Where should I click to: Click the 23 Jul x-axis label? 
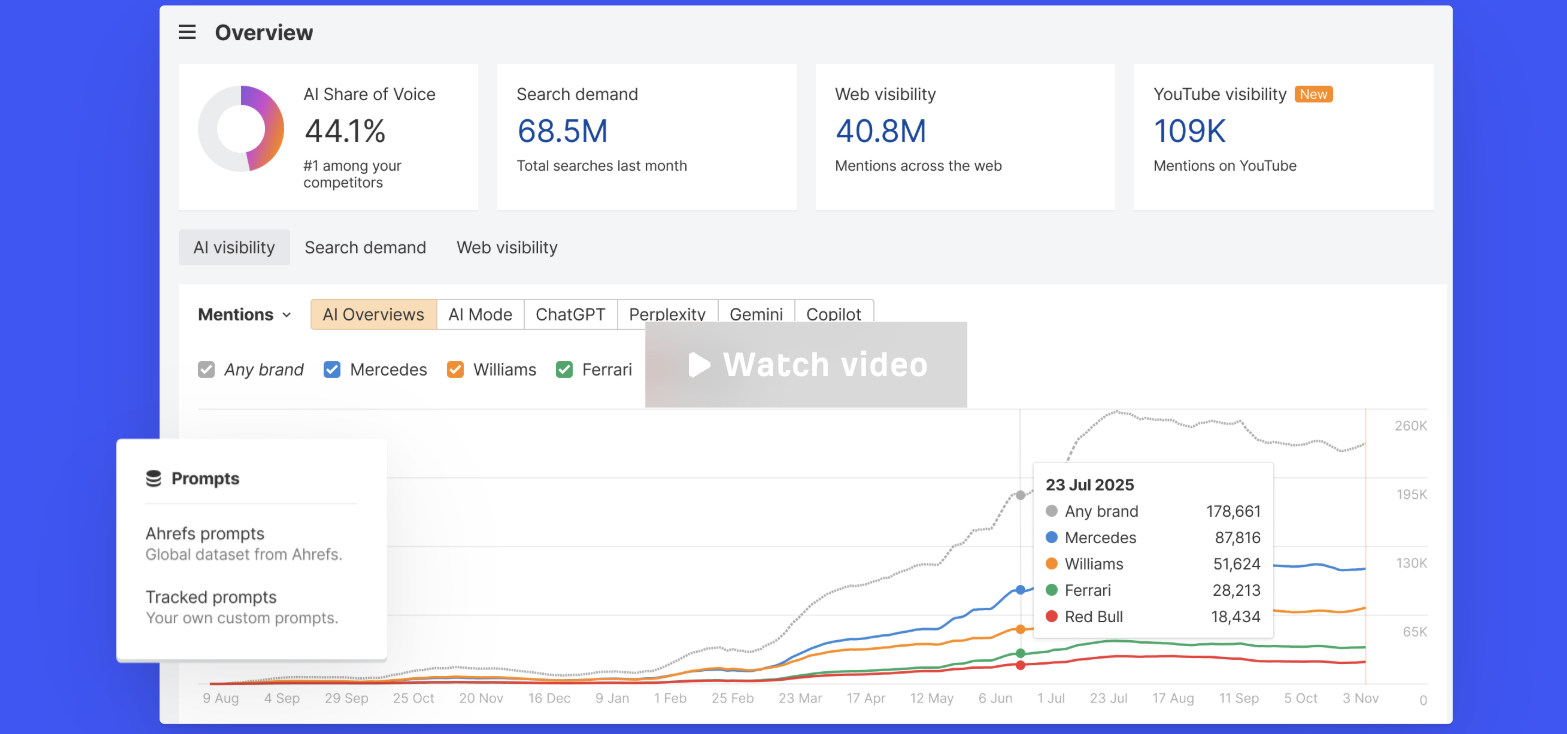pos(1109,698)
